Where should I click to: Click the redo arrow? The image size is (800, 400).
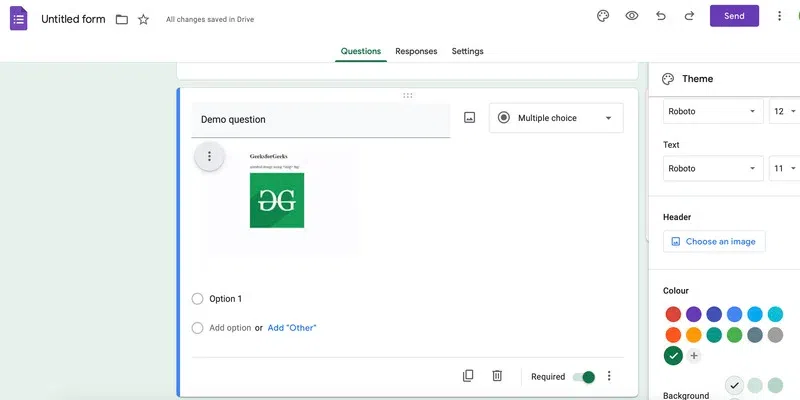coord(689,16)
